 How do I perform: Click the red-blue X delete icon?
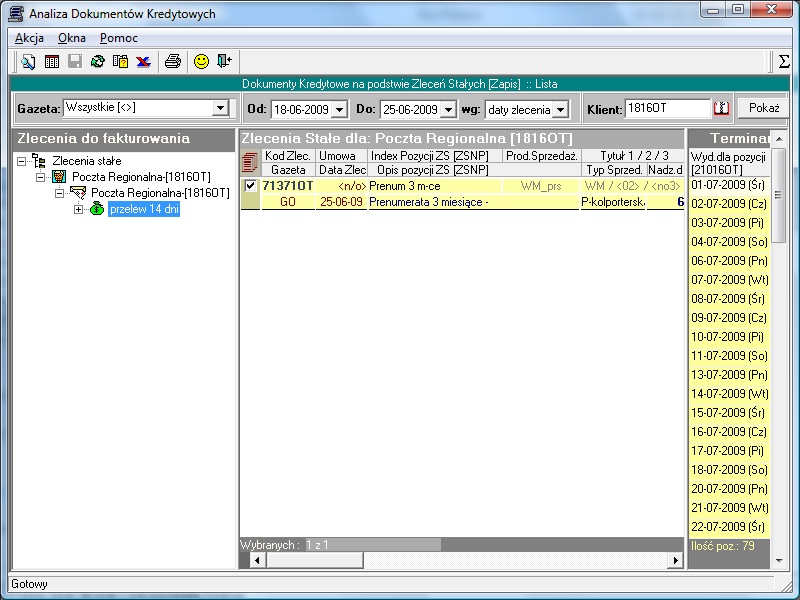[143, 62]
